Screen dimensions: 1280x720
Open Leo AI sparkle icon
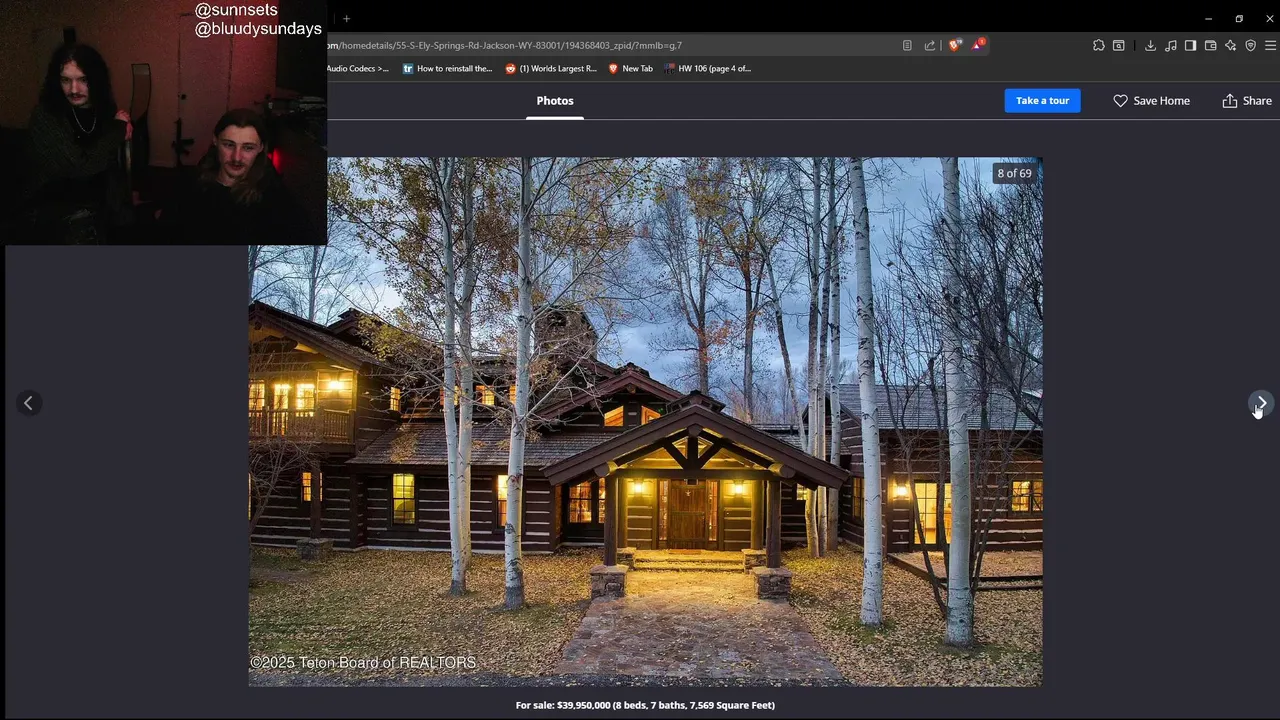pos(1230,45)
